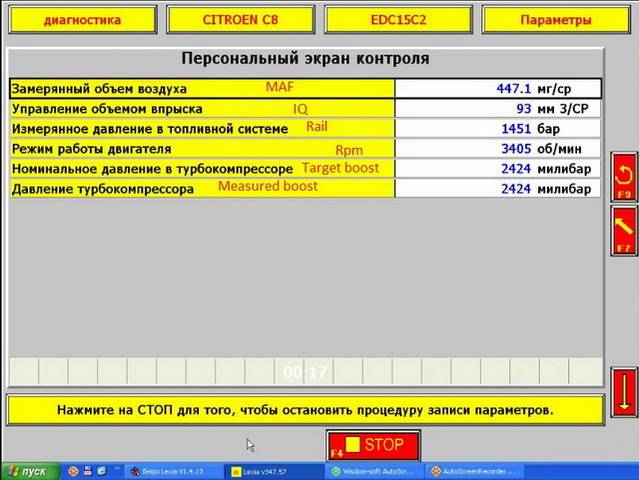Switch to Бюро Lexia V1.4.13 taskbar item
Image resolution: width=639 pixels, height=480 pixels.
[x=170, y=470]
